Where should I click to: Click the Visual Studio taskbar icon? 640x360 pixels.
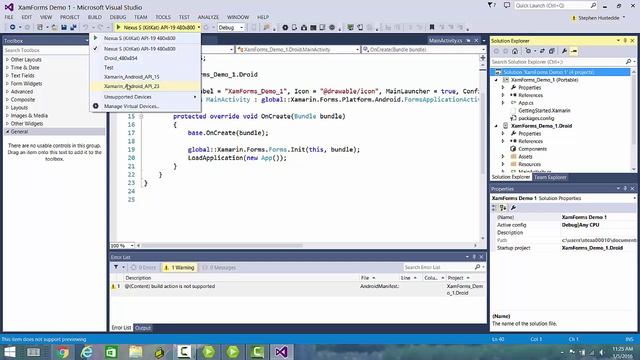(281, 352)
